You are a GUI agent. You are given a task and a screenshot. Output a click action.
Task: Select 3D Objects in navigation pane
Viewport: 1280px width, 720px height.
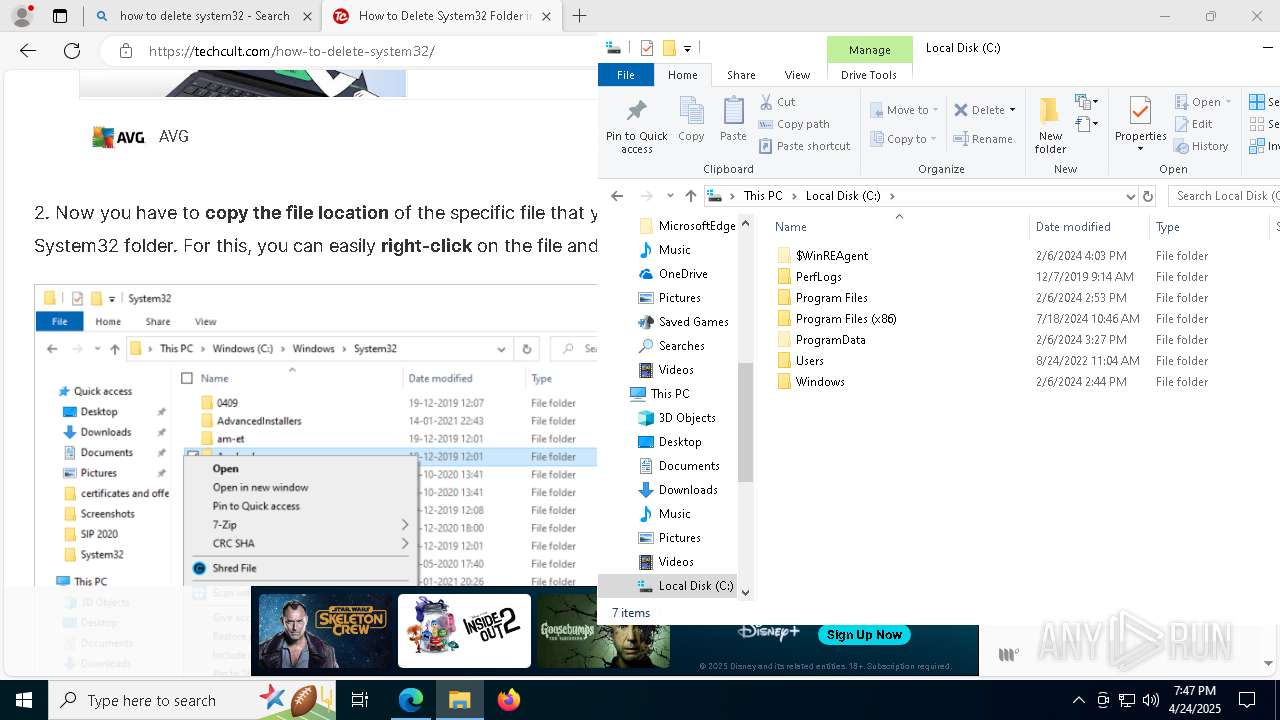coord(687,418)
